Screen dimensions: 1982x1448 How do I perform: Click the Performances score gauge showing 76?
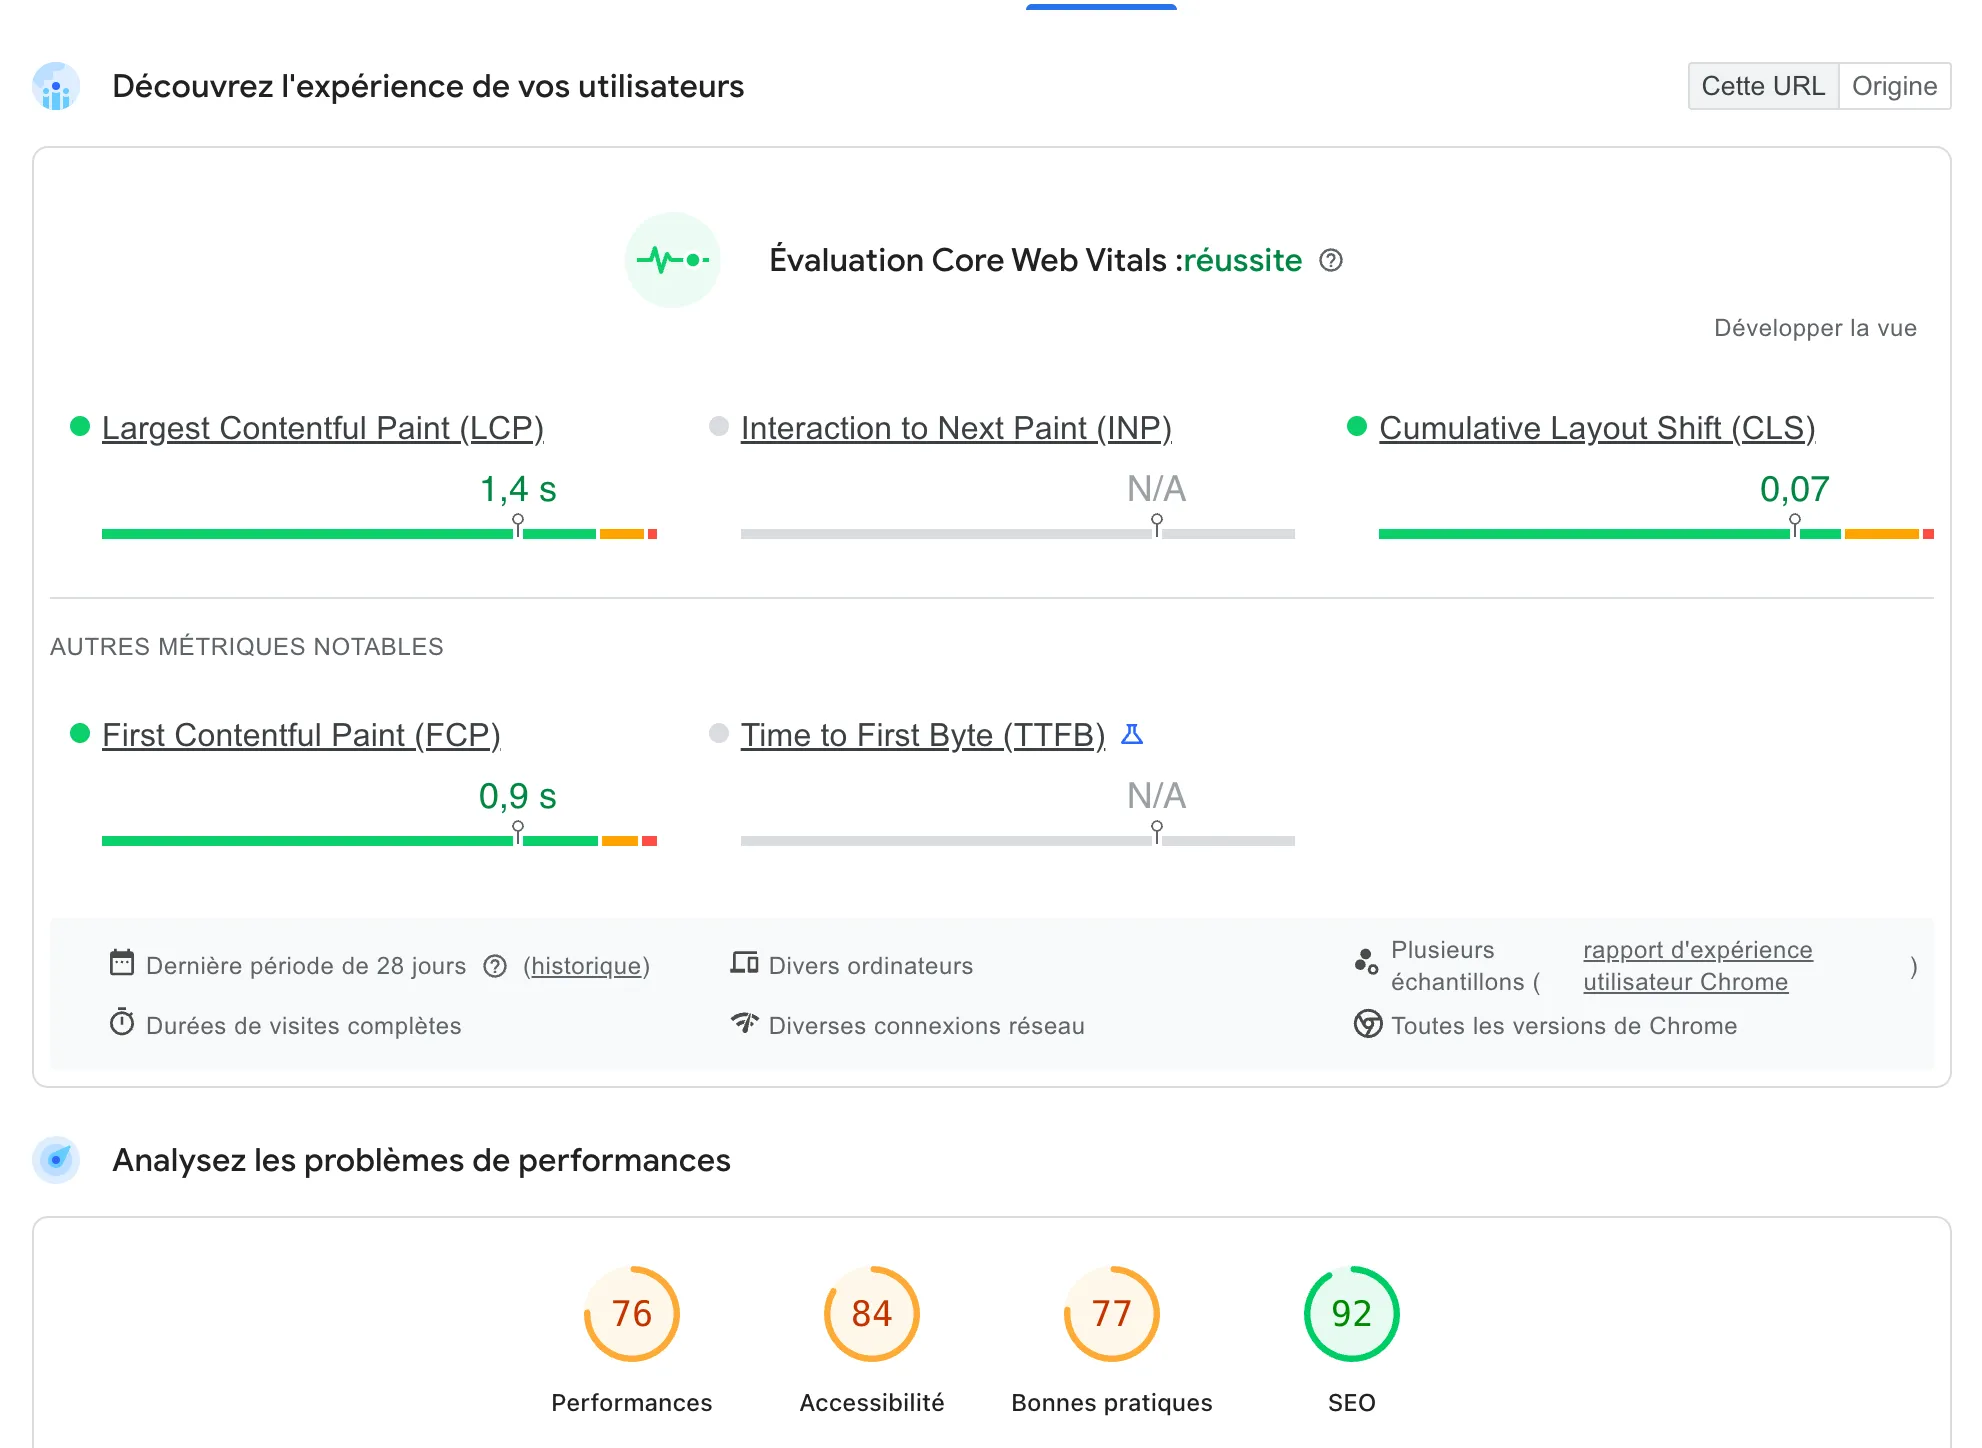[x=630, y=1314]
